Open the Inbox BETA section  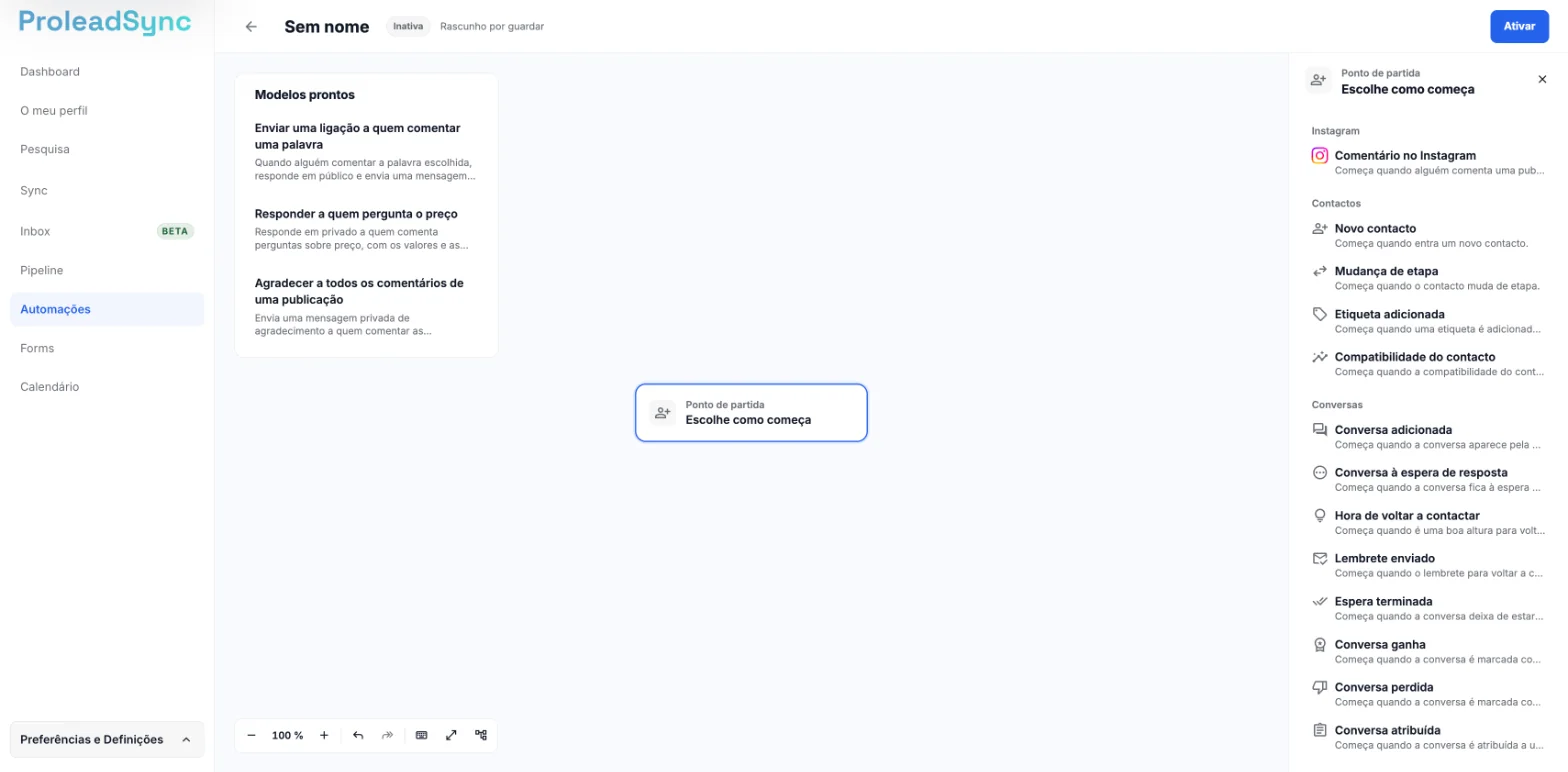[107, 231]
